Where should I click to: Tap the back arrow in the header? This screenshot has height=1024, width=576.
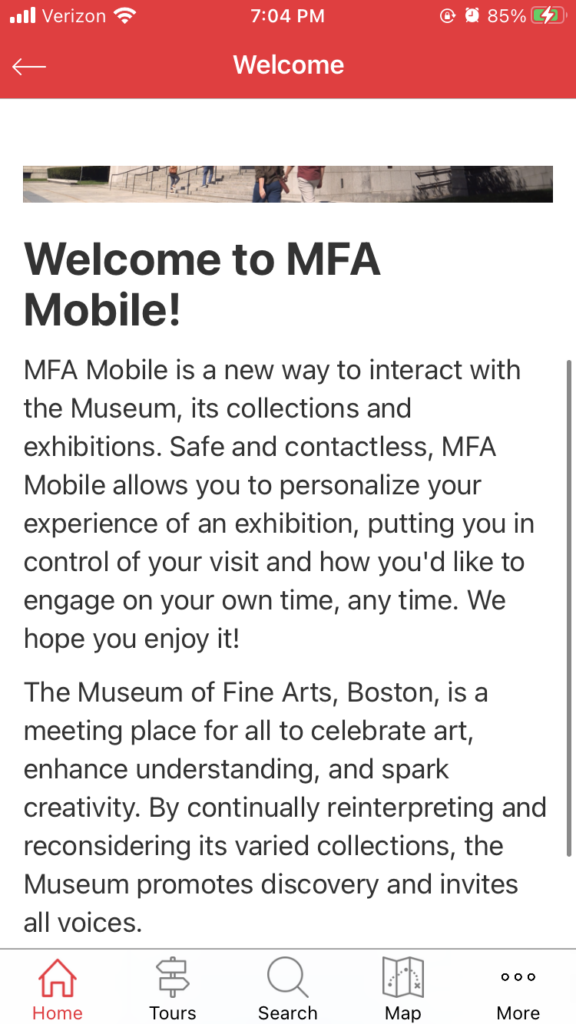[29, 66]
